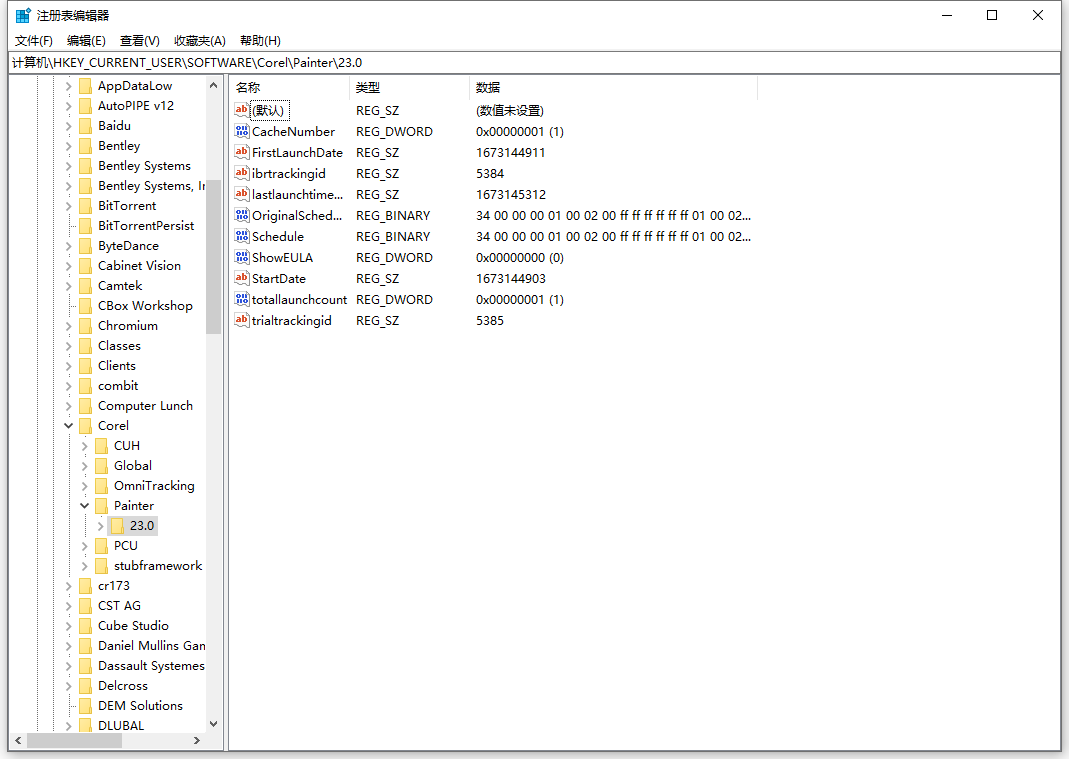Click the Registry Editor app icon in title bar
The width and height of the screenshot is (1069, 759).
23,15
